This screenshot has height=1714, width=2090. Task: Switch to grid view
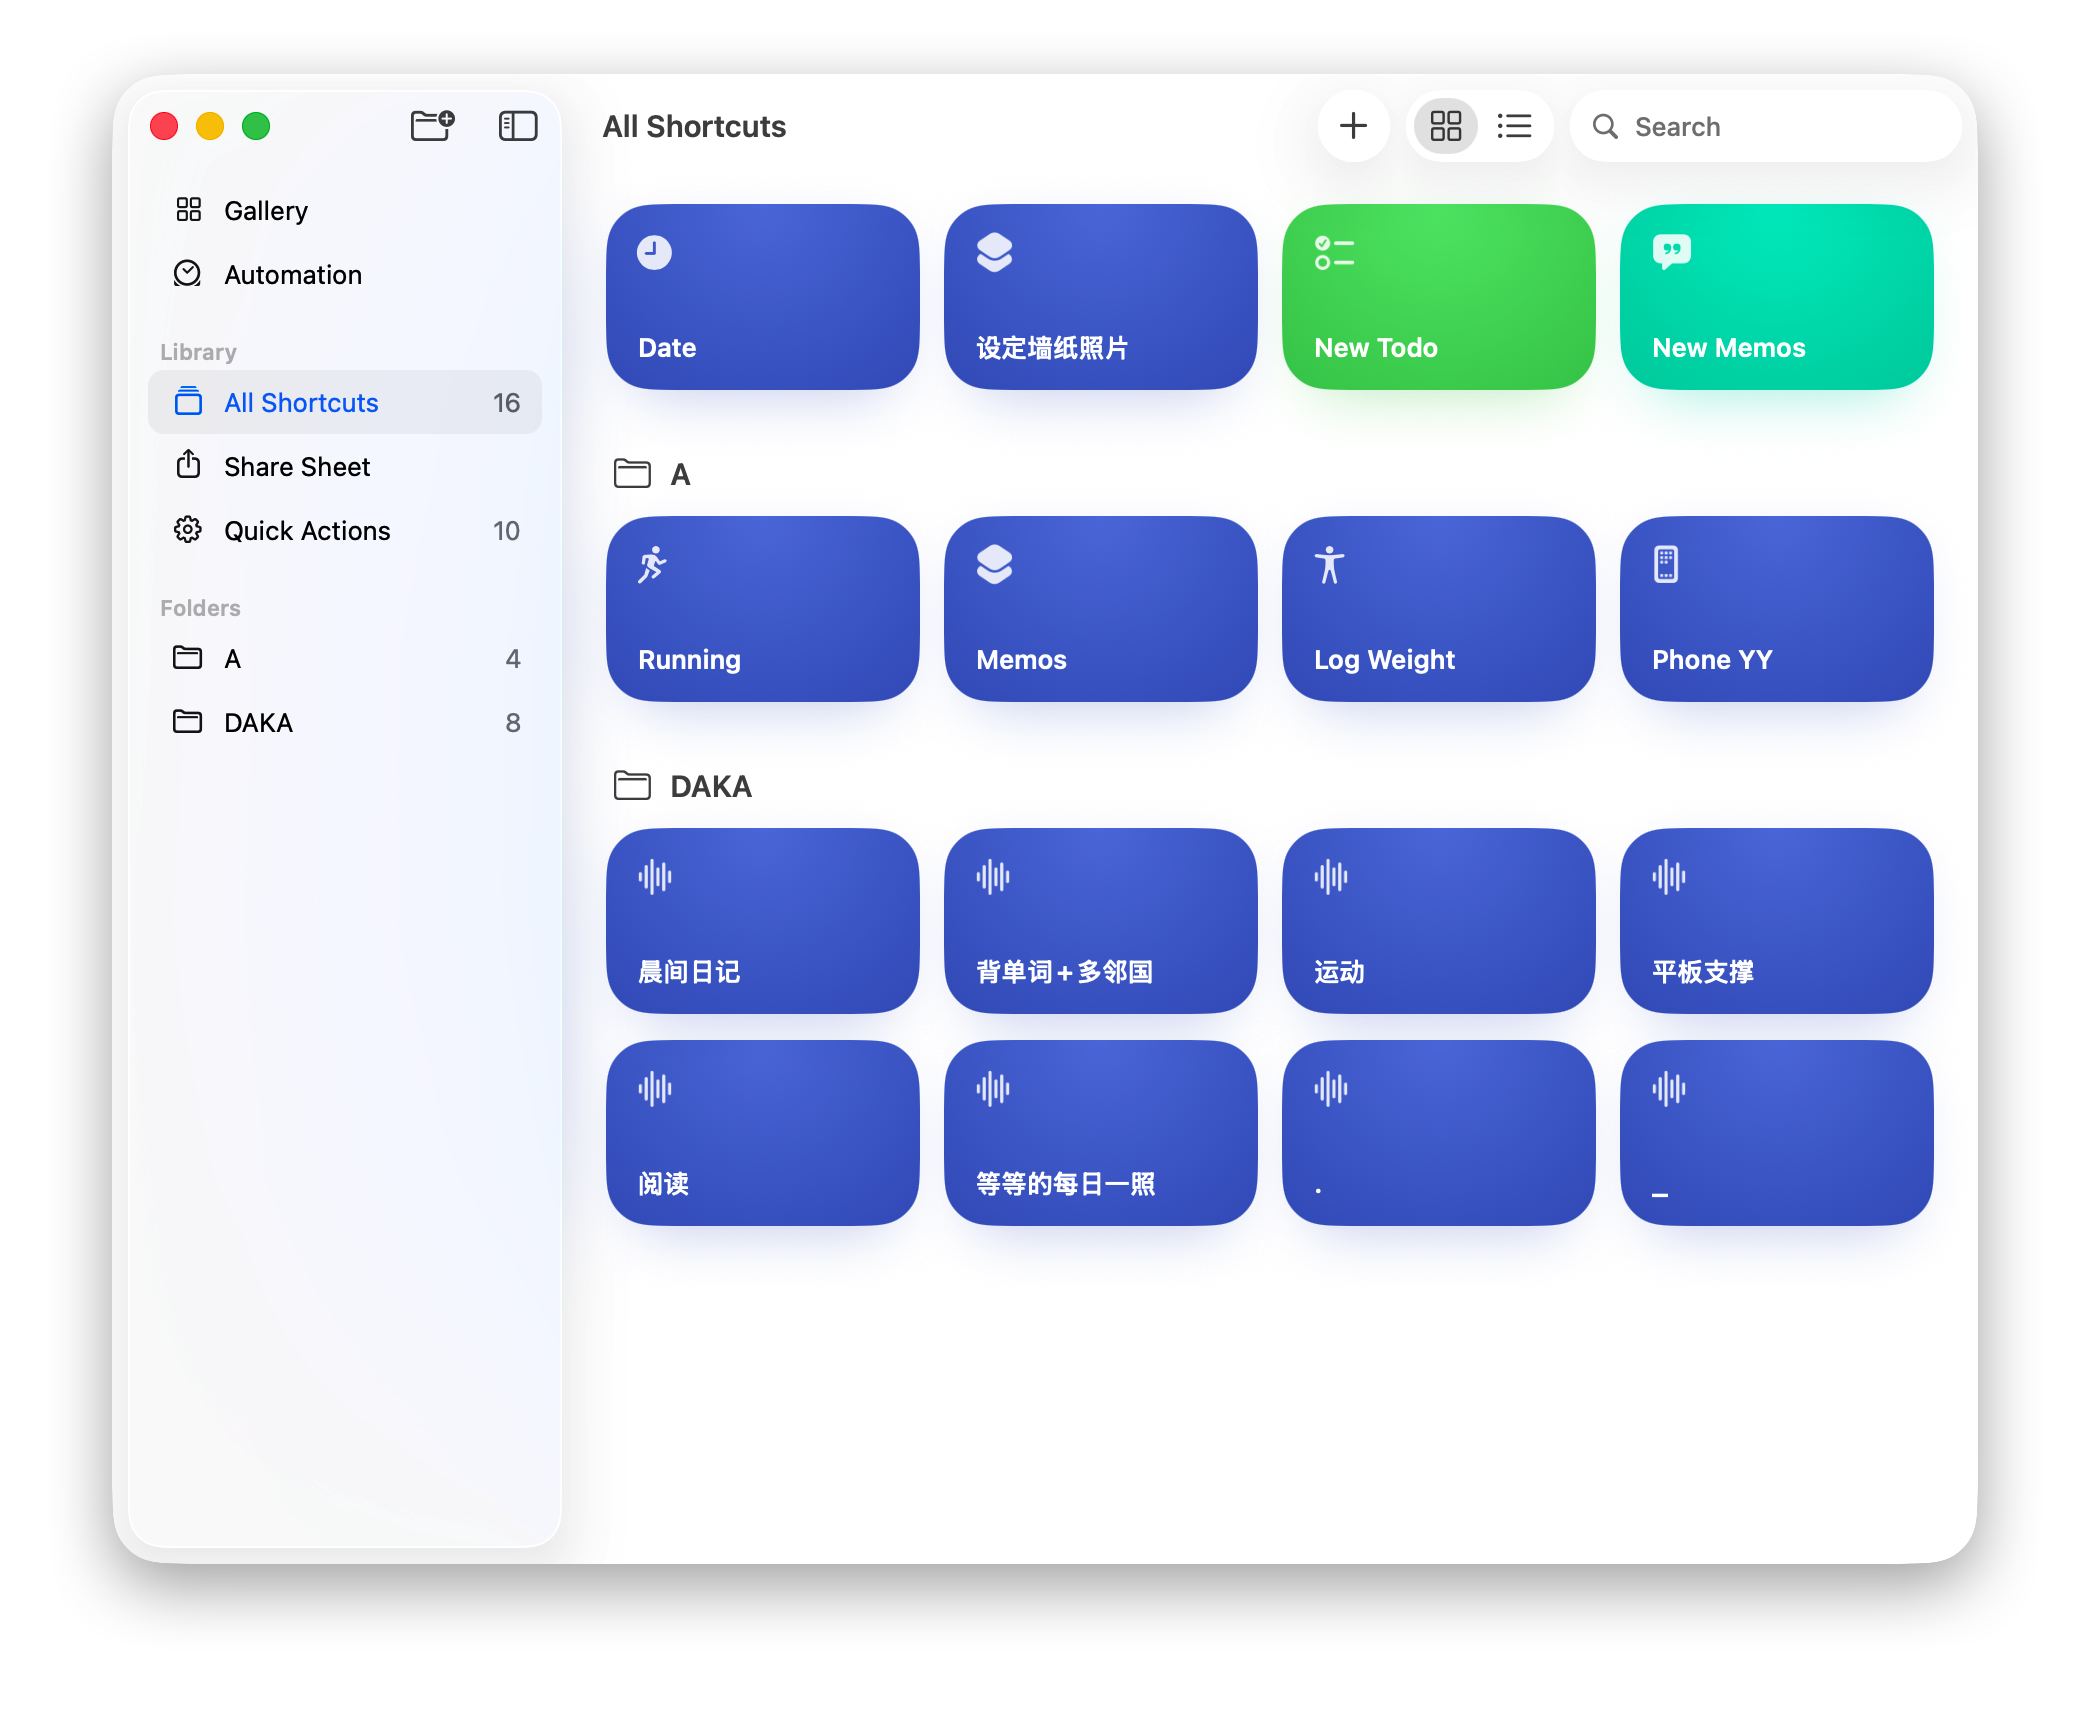[x=1445, y=126]
